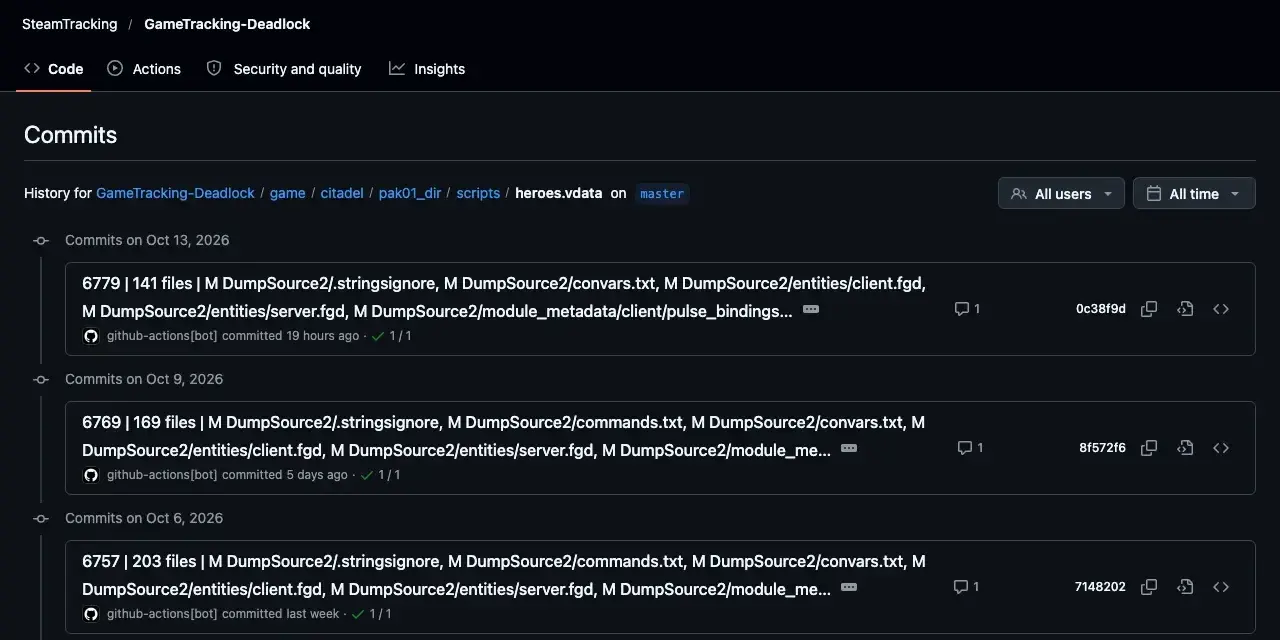Viewport: 1280px width, 640px height.
Task: View heroes.vdata at commit 8f572f6
Action: coord(1185,448)
